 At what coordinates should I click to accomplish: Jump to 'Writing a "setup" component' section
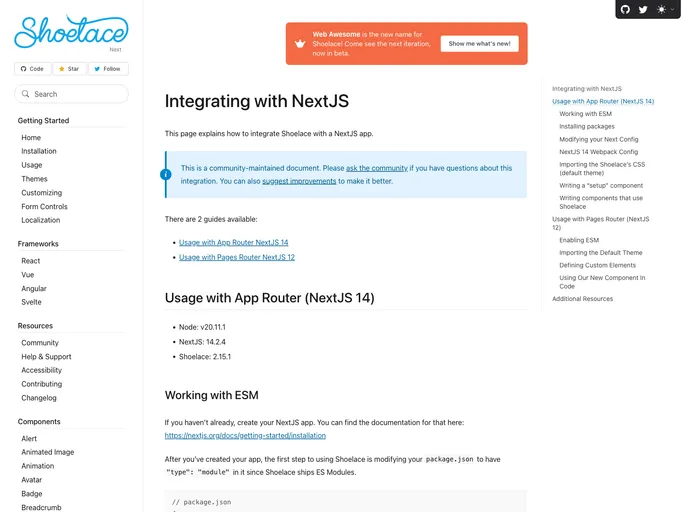coord(601,186)
